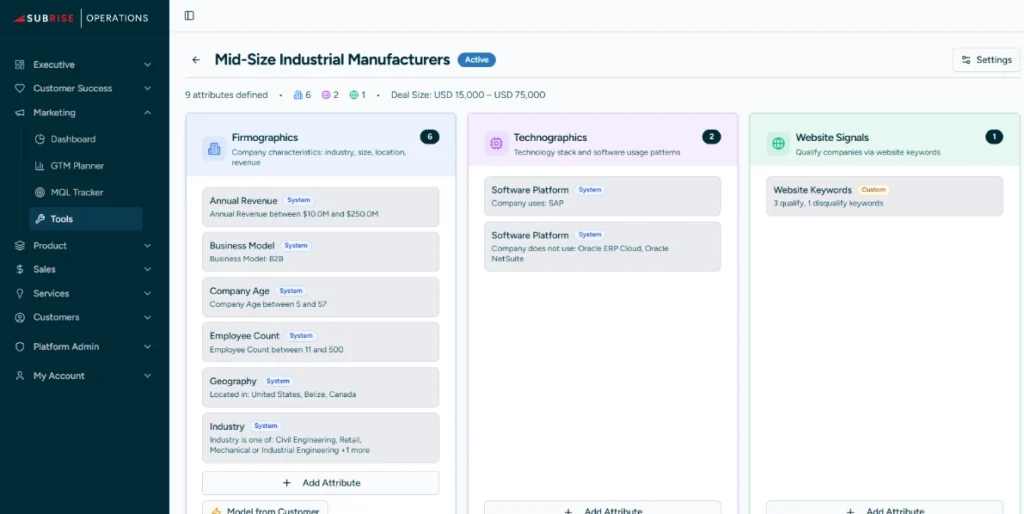Expand the Executive menu section
1024x514 pixels.
coord(83,65)
